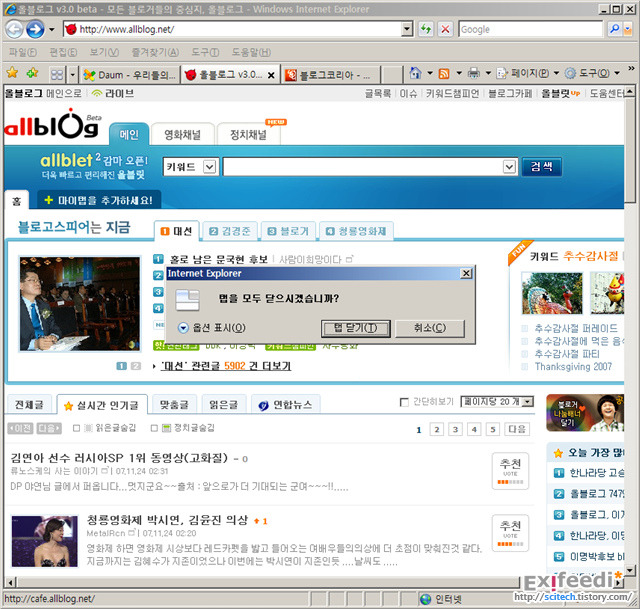Select the 정치채널 channel tab
Image resolution: width=640 pixels, height=609 pixels.
[x=248, y=135]
